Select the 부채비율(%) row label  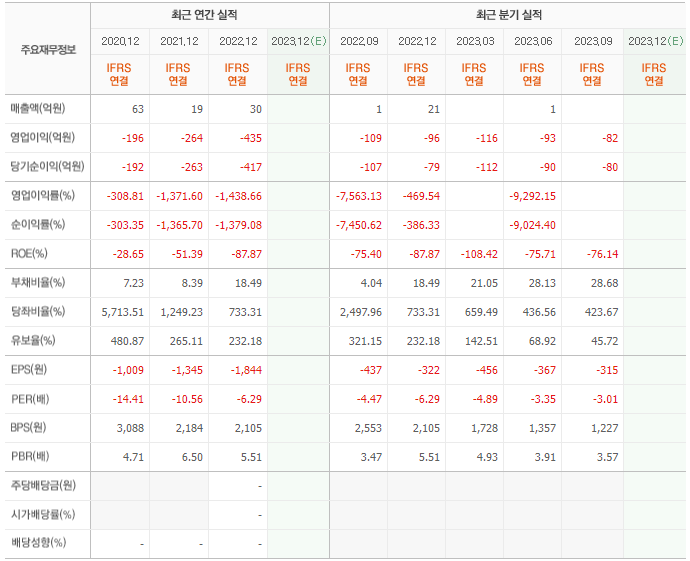pos(38,282)
